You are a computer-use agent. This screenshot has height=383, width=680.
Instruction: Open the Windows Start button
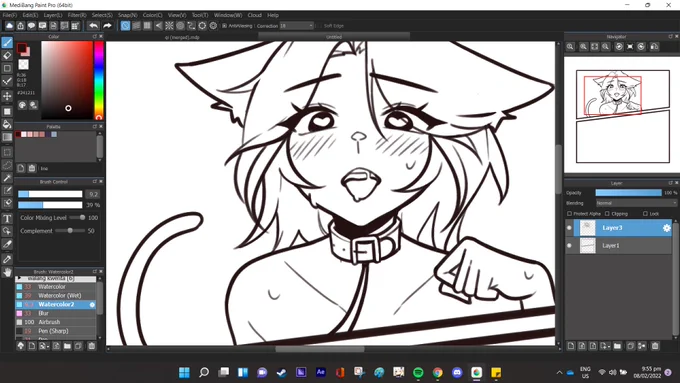click(x=184, y=372)
